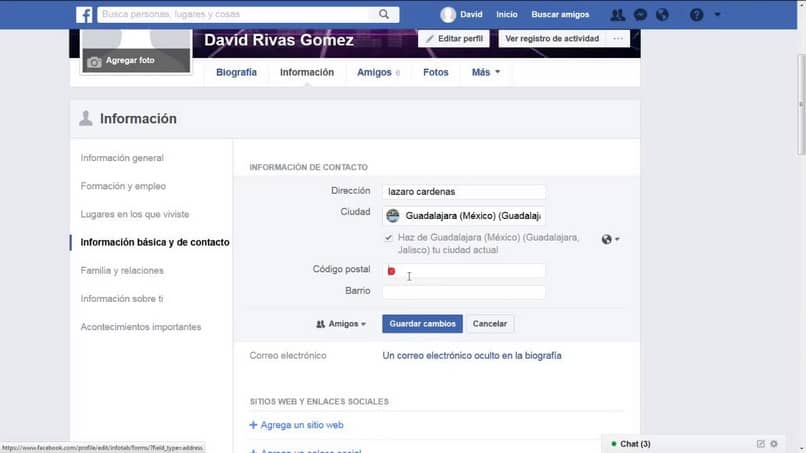The image size is (806, 453).
Task: Open the notifications globe icon
Action: coord(663,14)
